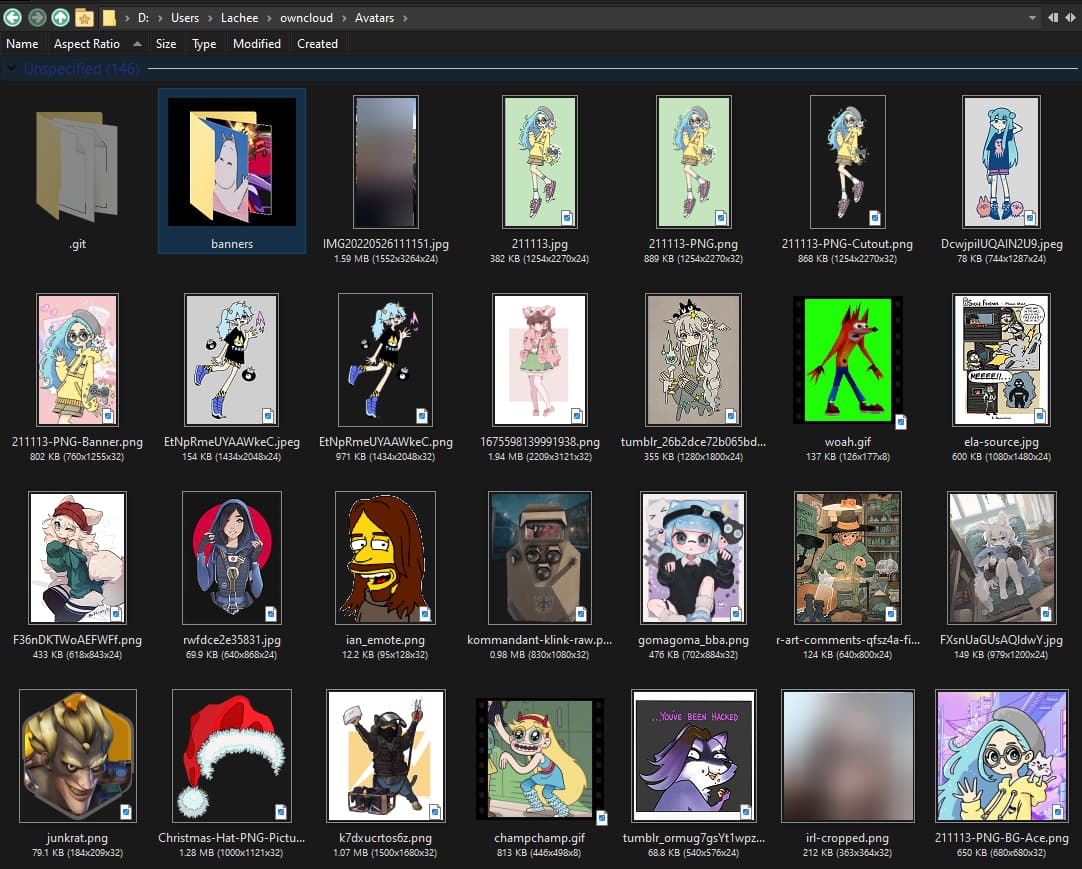Select the rwfdce2e35831.jpg thumbnail
Image resolution: width=1082 pixels, height=869 pixels.
(x=232, y=558)
